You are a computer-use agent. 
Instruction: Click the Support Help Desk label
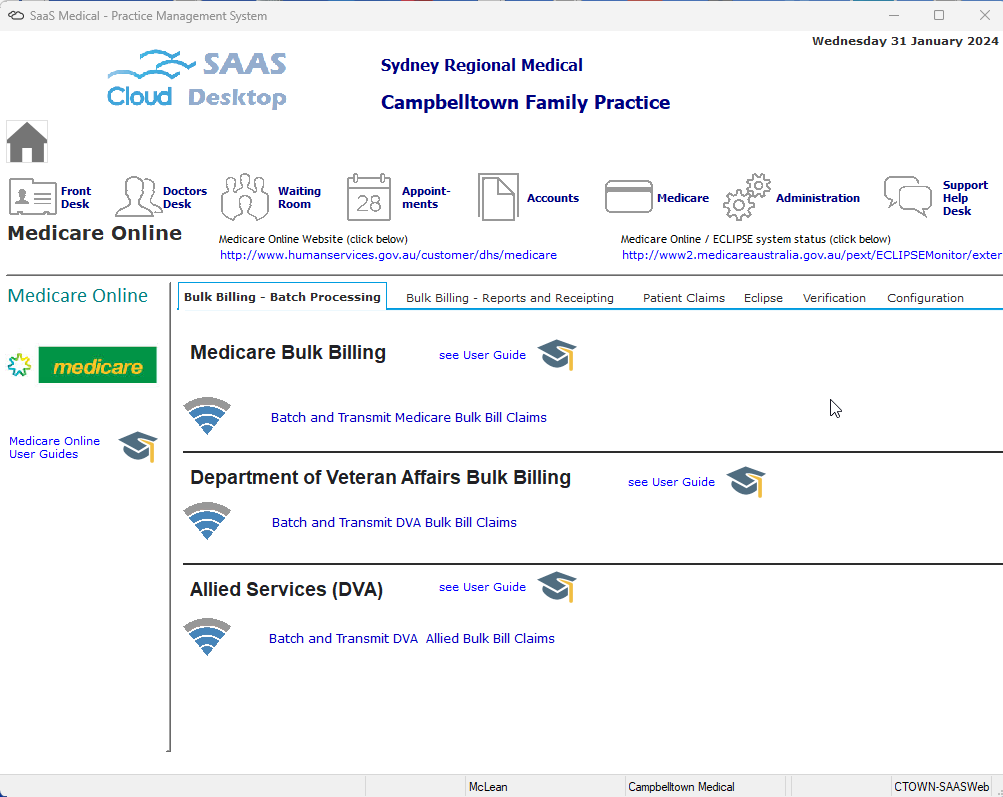pos(965,198)
